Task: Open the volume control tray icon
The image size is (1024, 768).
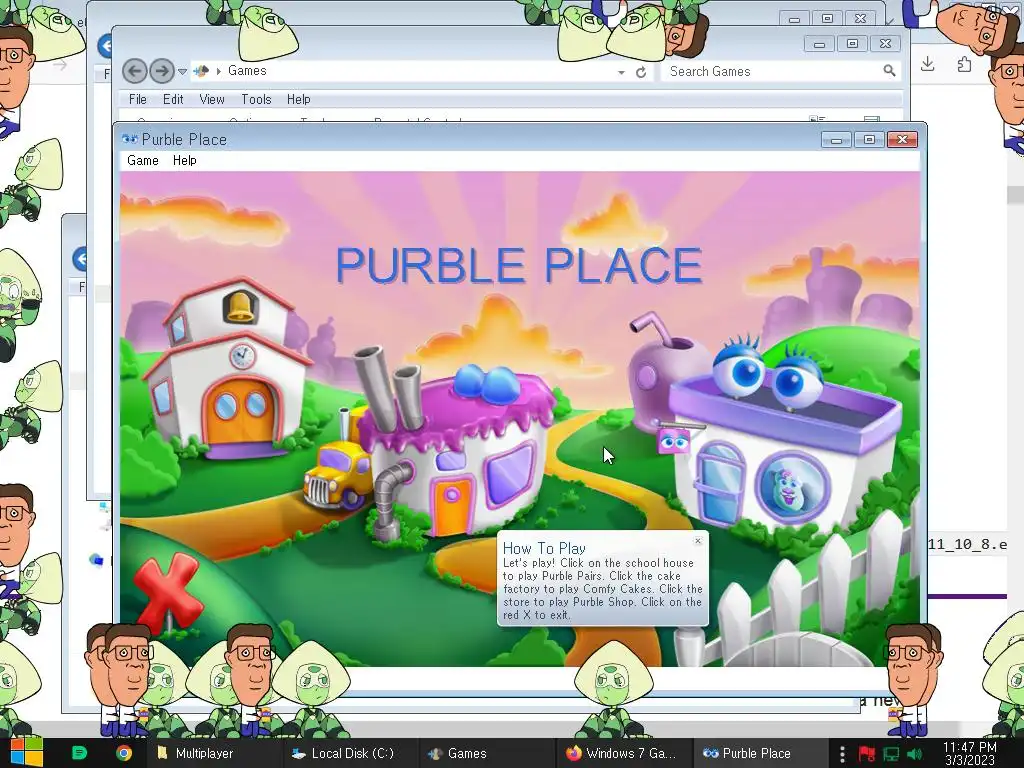Action: [x=914, y=754]
